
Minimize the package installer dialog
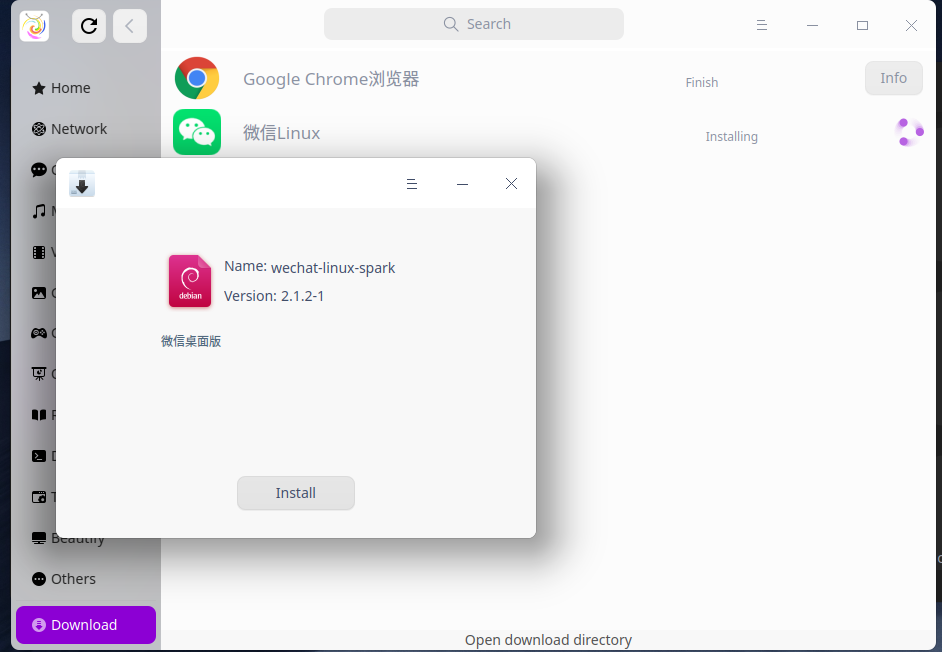click(462, 184)
